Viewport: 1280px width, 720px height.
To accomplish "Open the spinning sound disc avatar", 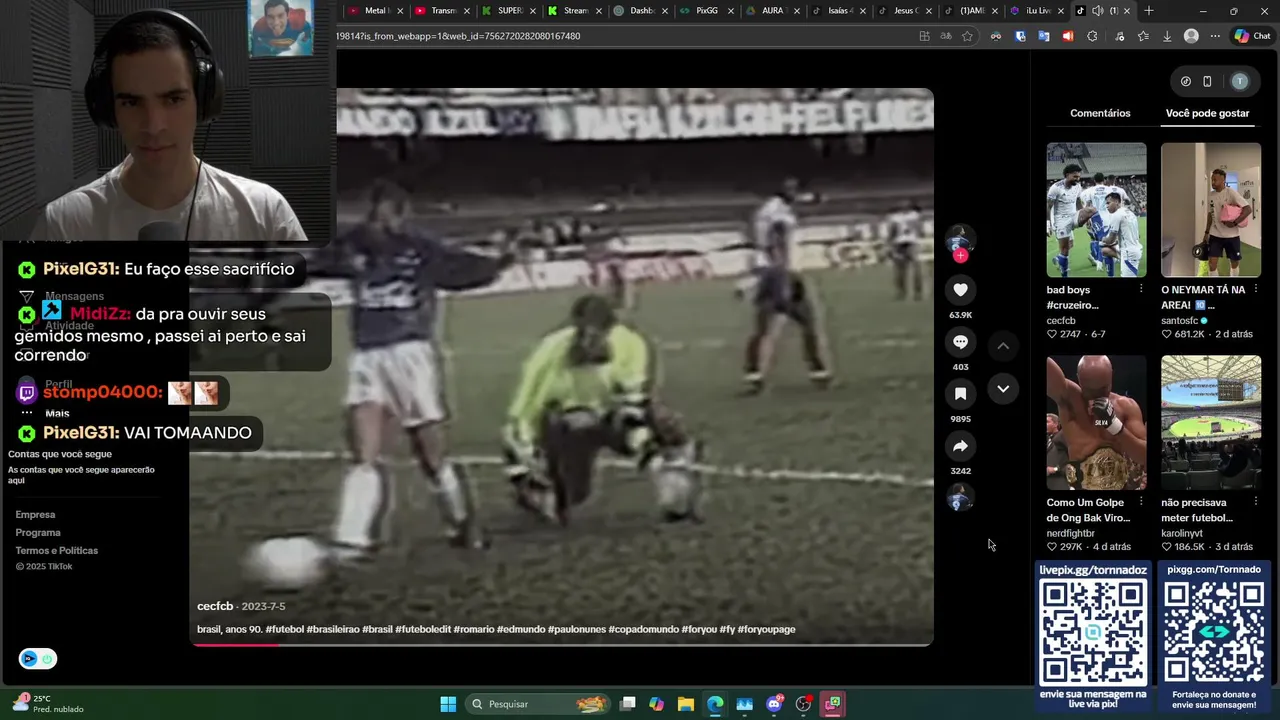I will click(960, 498).
